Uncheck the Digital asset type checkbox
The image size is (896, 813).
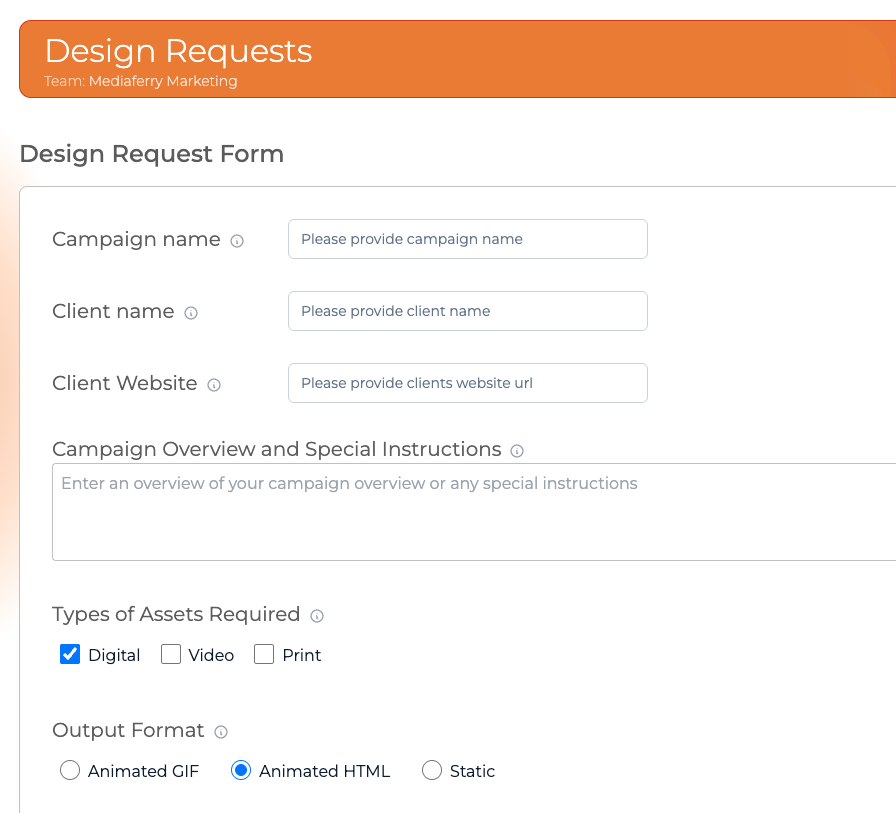(70, 655)
